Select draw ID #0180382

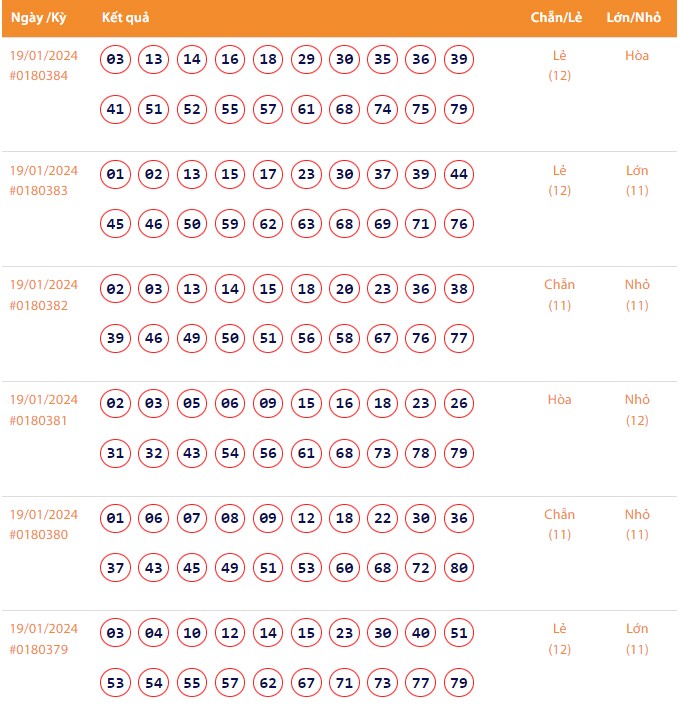[x=39, y=305]
